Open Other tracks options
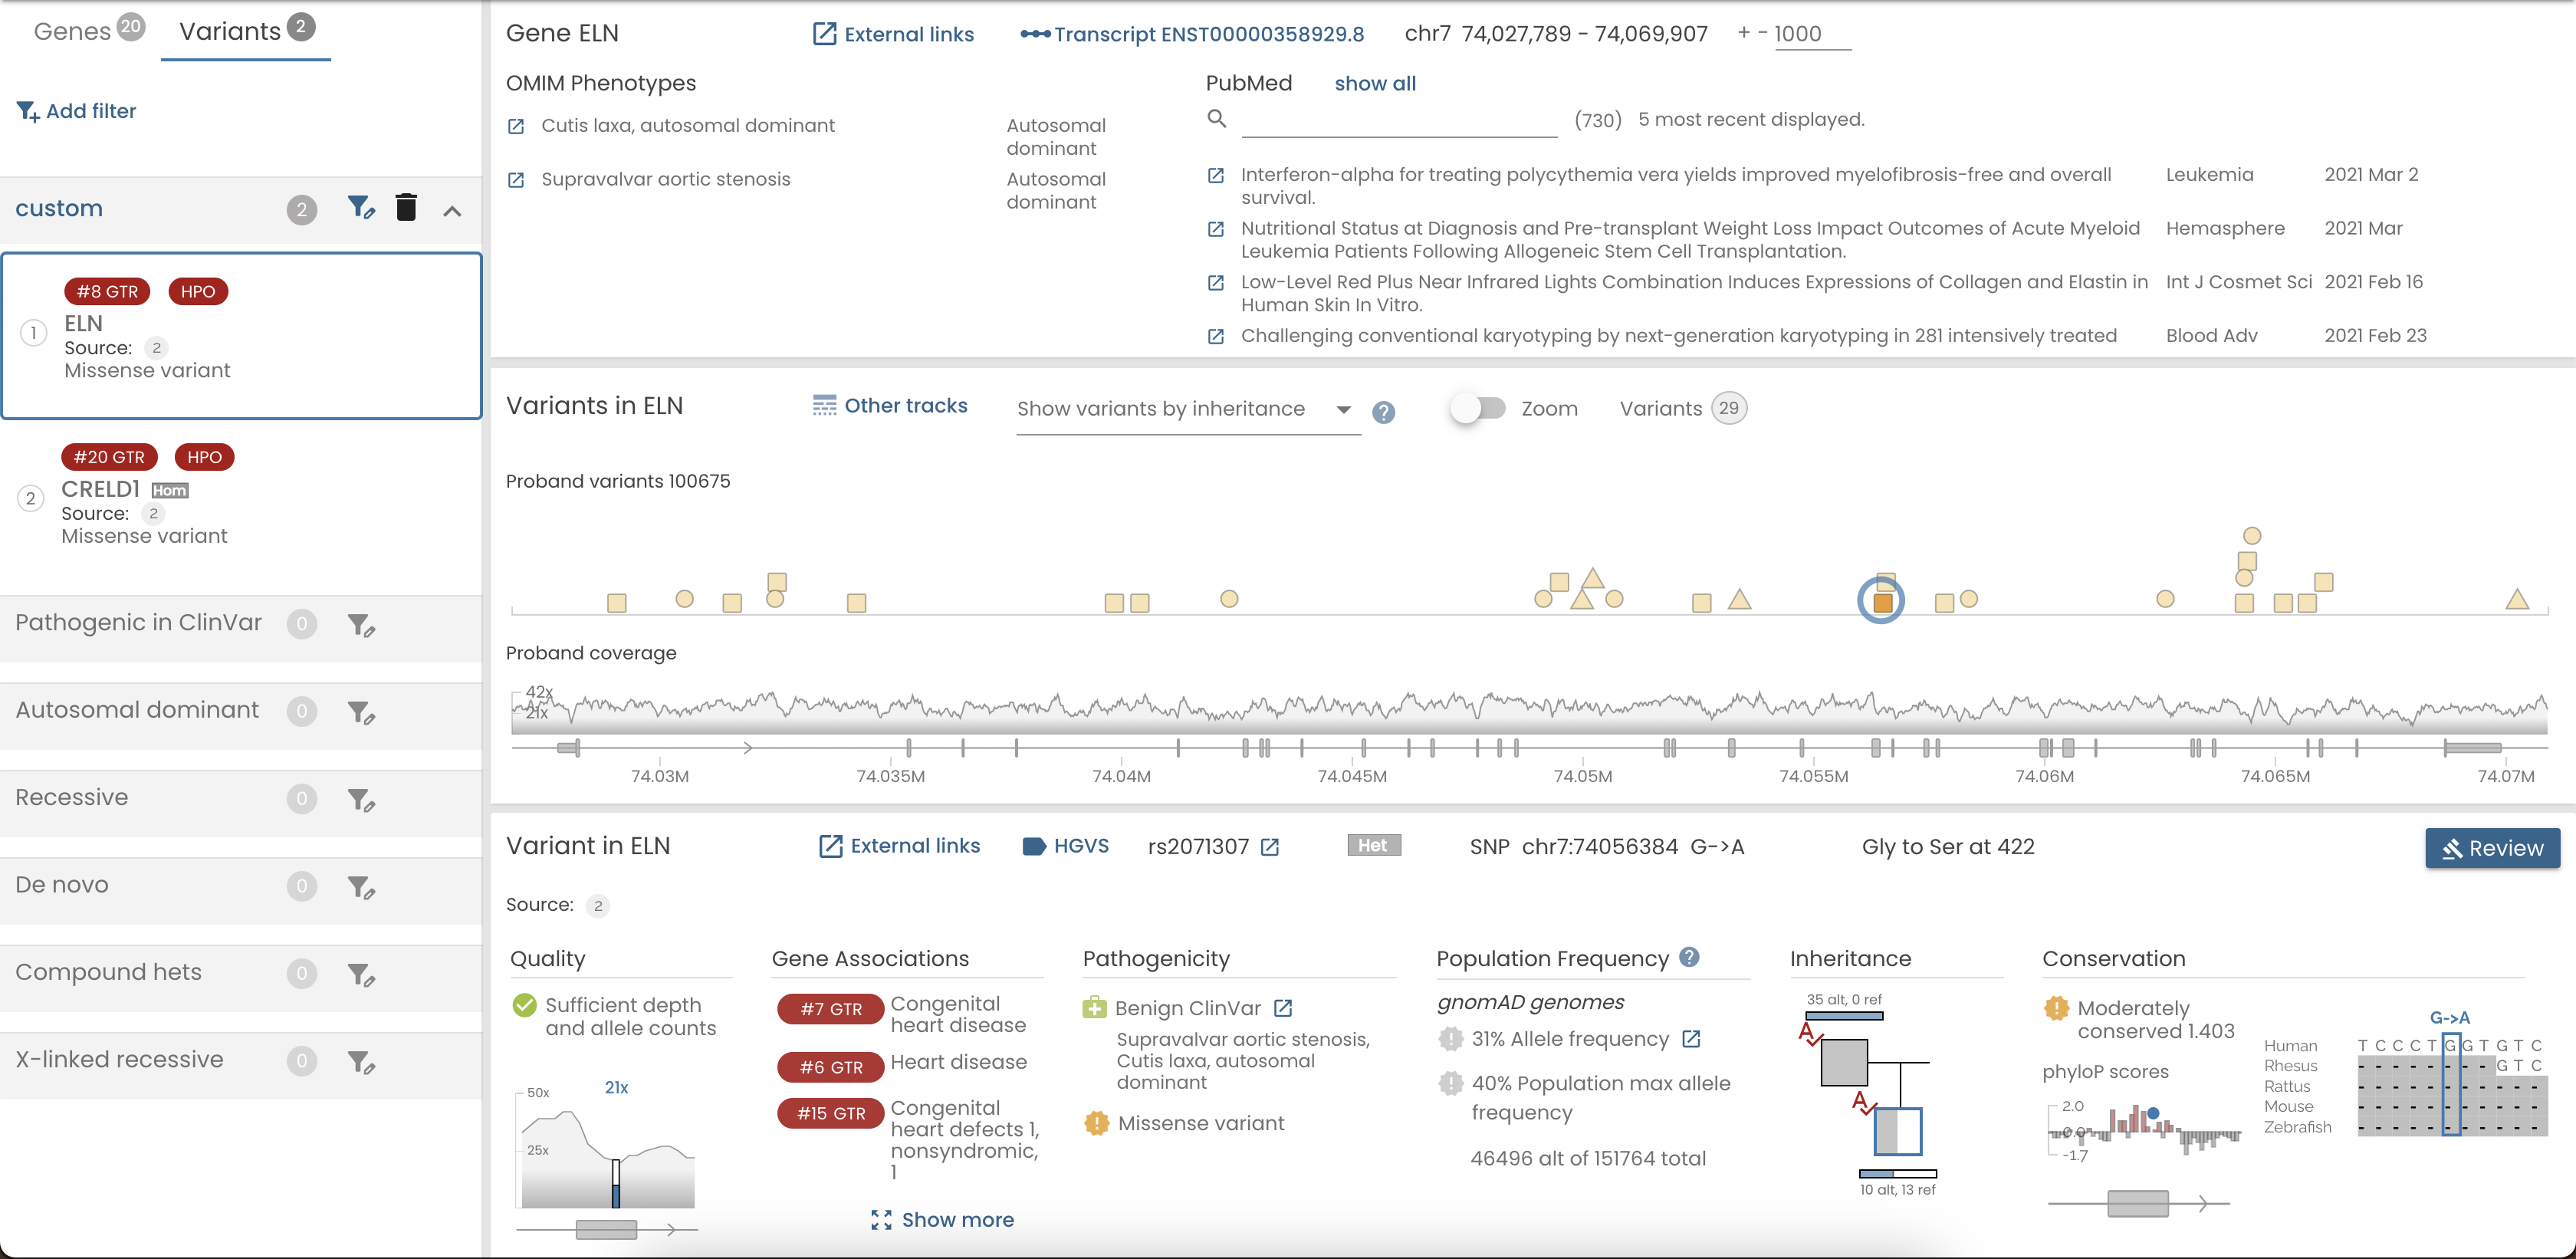The height and width of the screenshot is (1259, 2576). click(x=890, y=406)
